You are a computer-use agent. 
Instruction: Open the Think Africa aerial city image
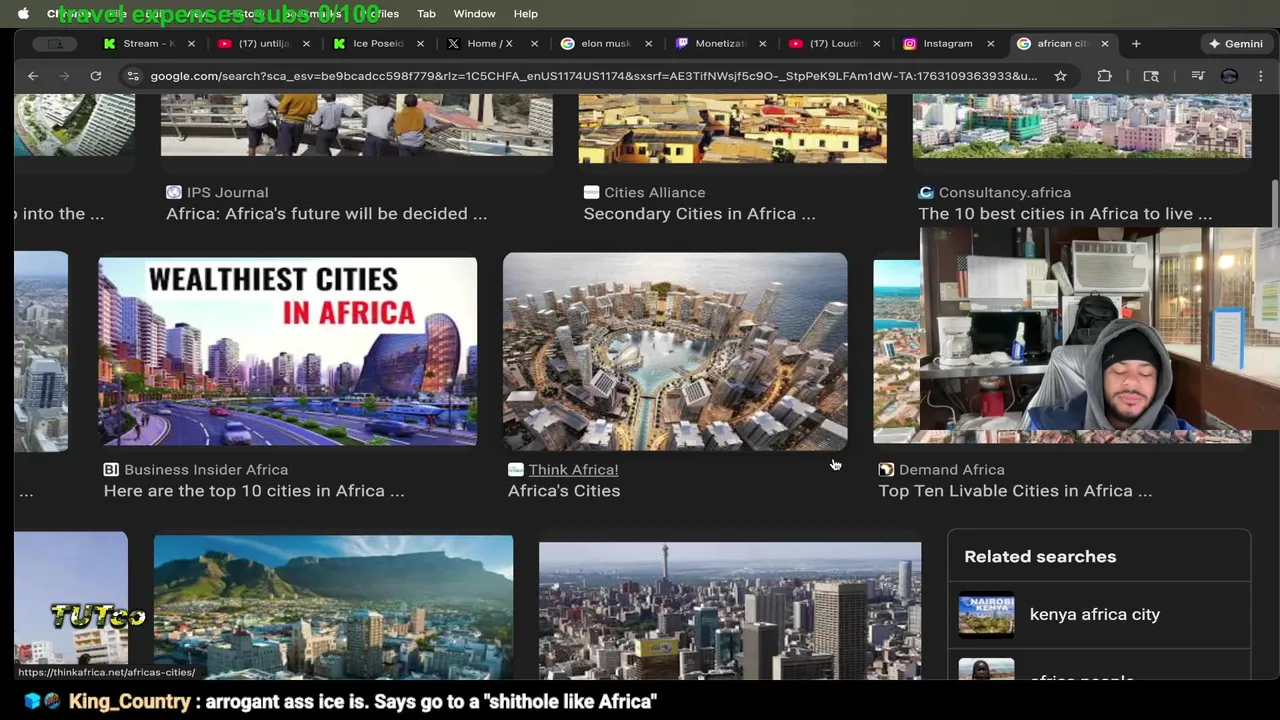675,351
